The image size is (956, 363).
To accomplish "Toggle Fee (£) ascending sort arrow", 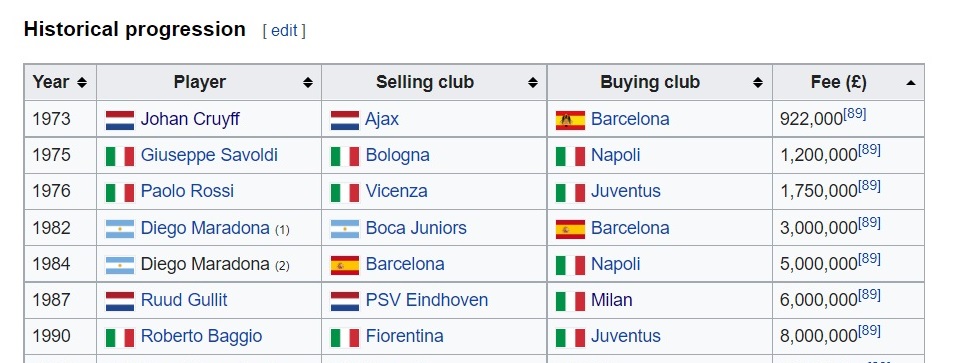I will (911, 82).
